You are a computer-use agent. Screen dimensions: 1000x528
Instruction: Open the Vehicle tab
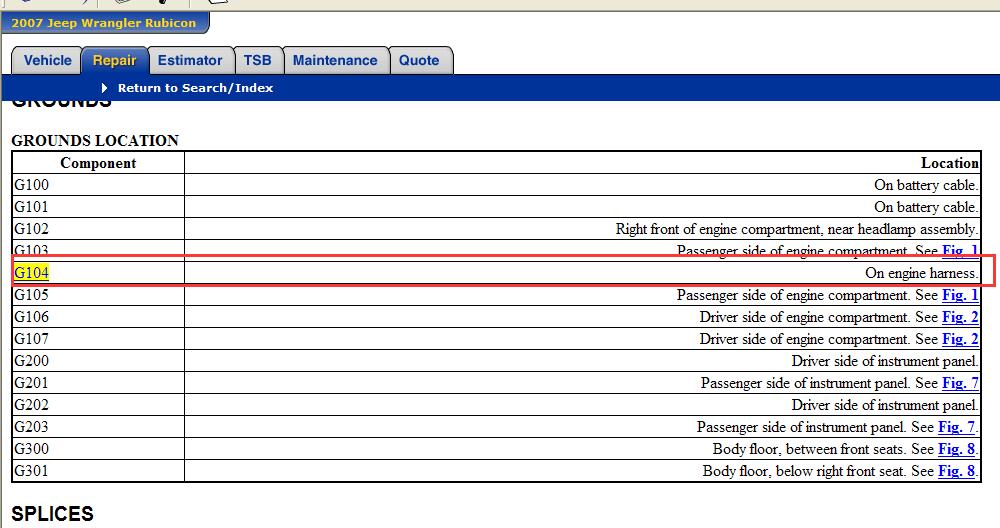[x=47, y=61]
